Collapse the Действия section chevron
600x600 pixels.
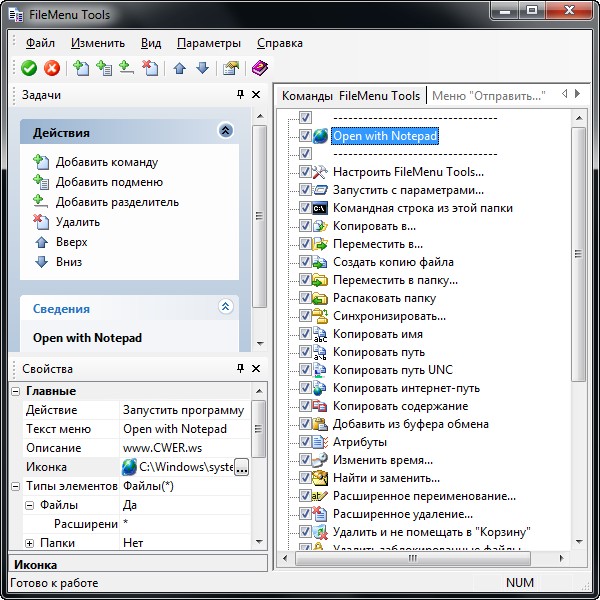[226, 131]
